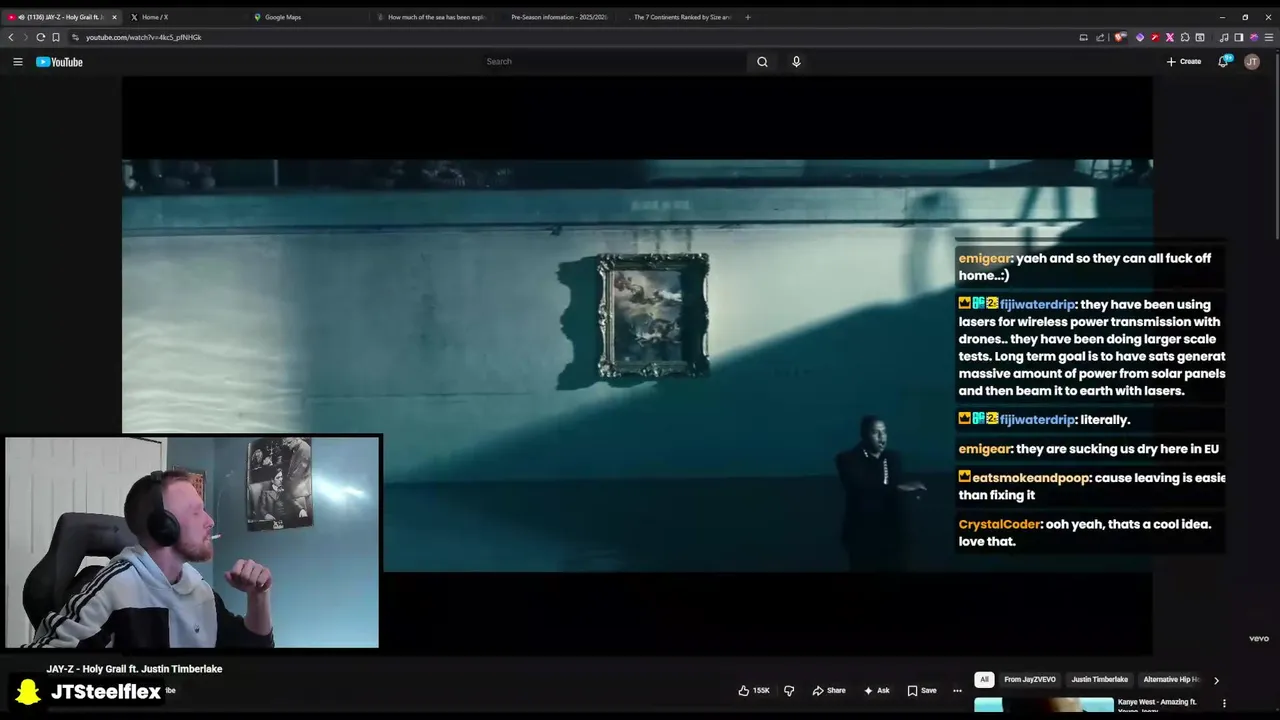This screenshot has height=720, width=1280.
Task: Bookmark this page in the address bar
Action: pyautogui.click(x=56, y=37)
